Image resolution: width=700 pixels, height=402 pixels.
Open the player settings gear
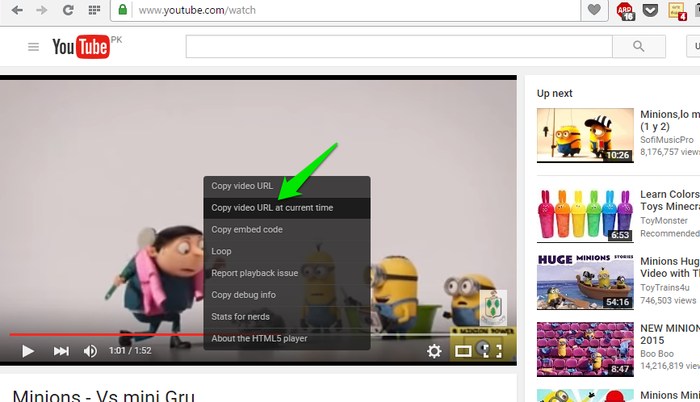pos(434,351)
